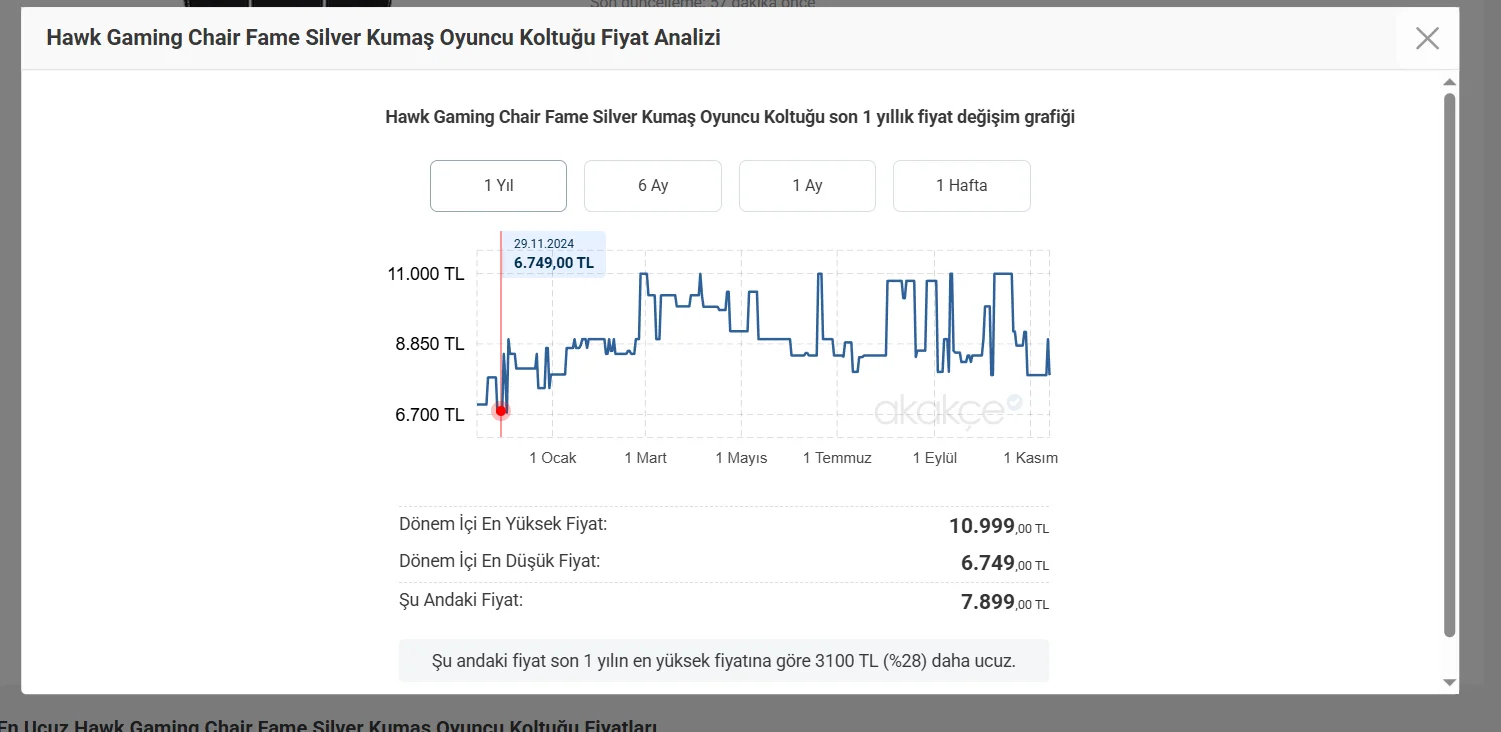This screenshot has height=732, width=1501.
Task: Choose the 1 Hafta range button
Action: tap(961, 186)
